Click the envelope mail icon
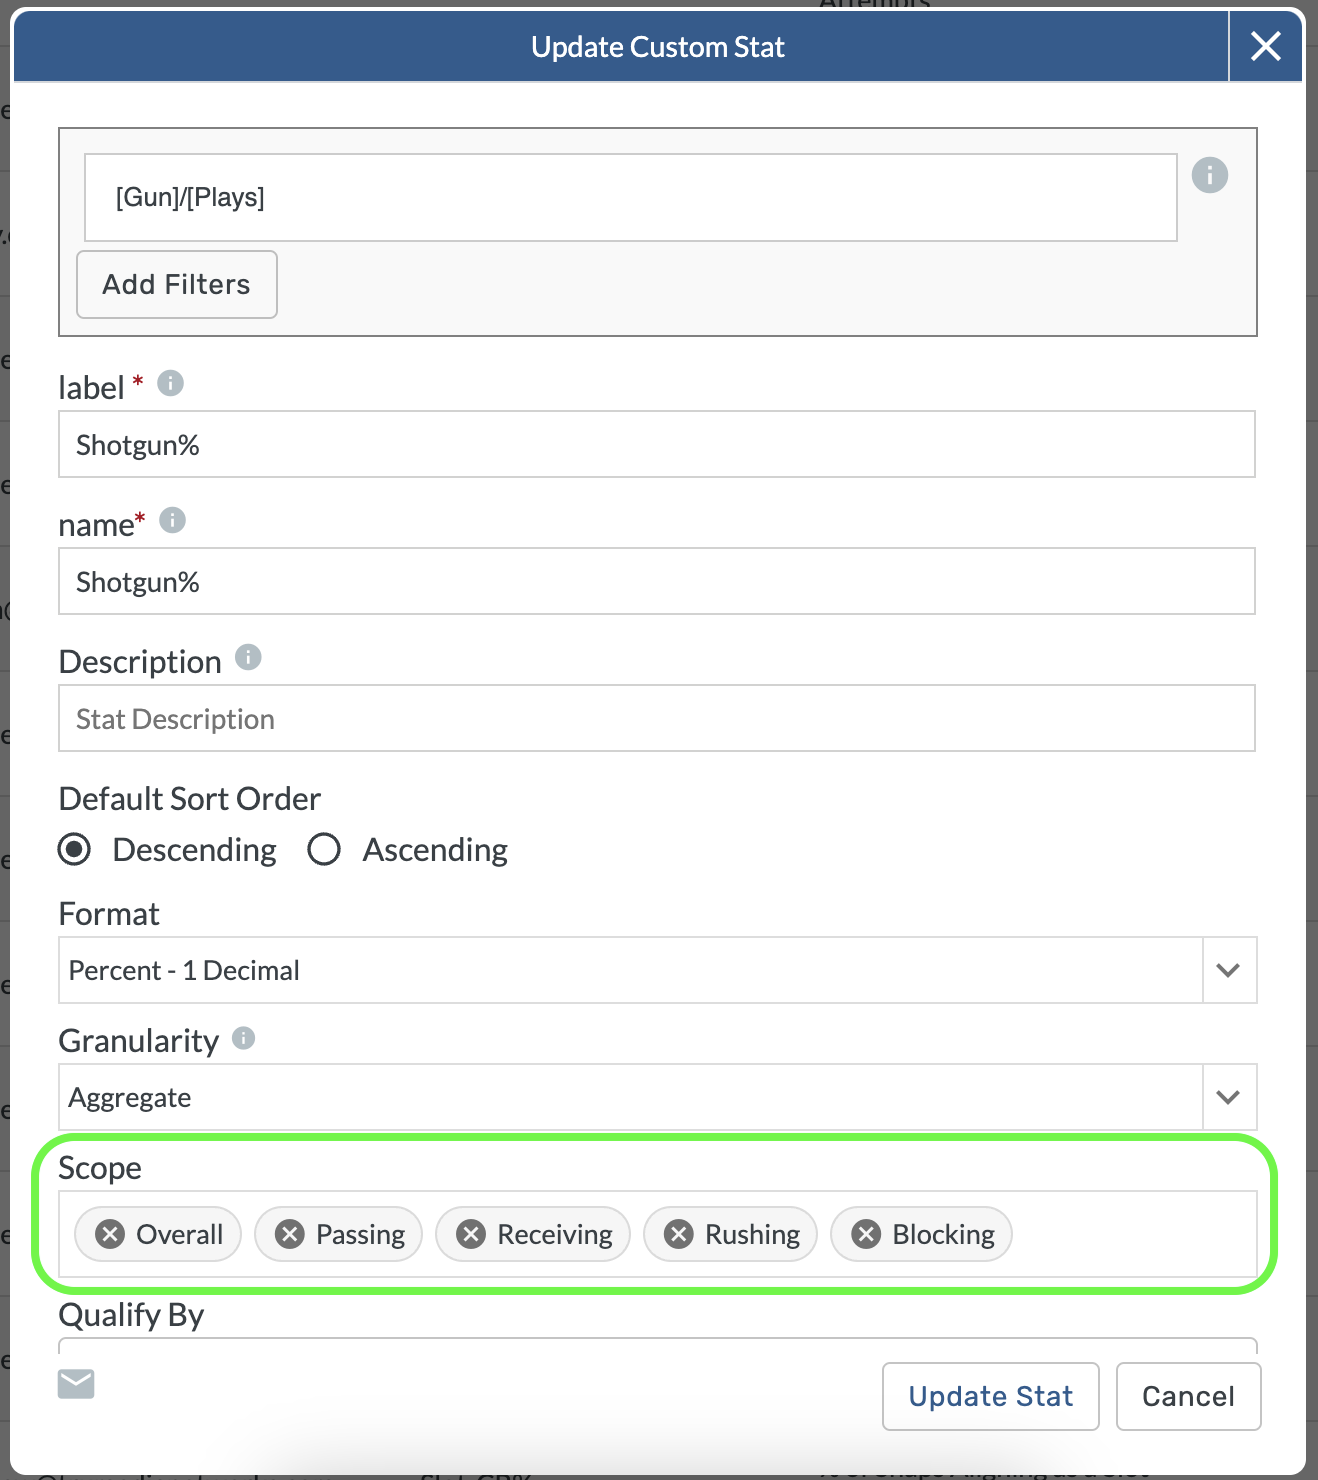 click(x=76, y=1384)
